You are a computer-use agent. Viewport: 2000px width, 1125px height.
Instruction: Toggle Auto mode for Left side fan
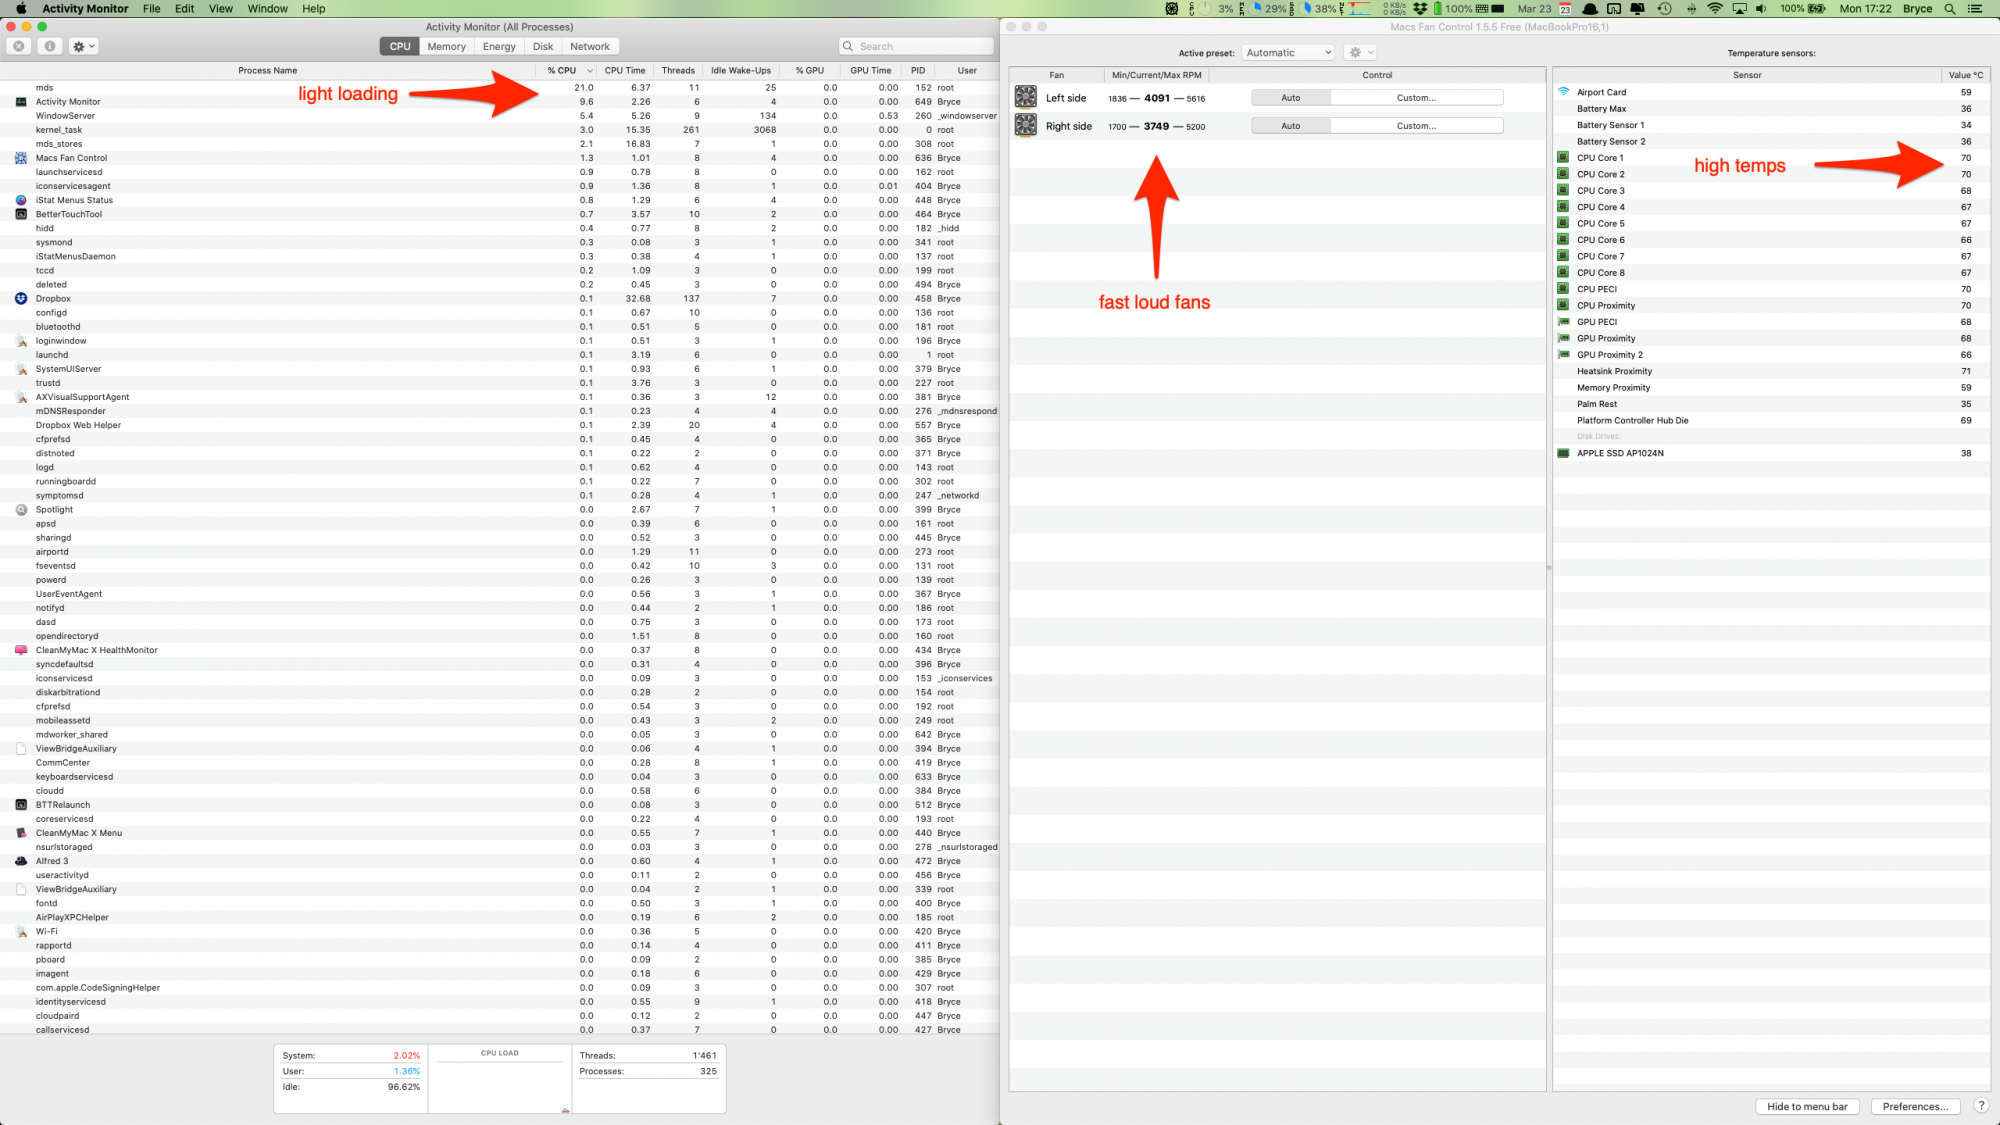pos(1290,96)
